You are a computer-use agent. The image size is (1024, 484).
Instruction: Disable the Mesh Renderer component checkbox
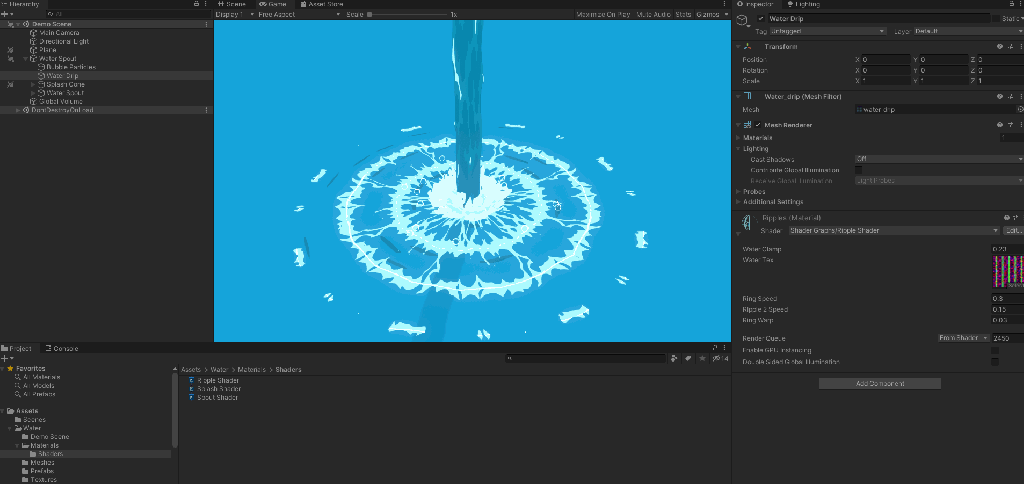click(758, 124)
